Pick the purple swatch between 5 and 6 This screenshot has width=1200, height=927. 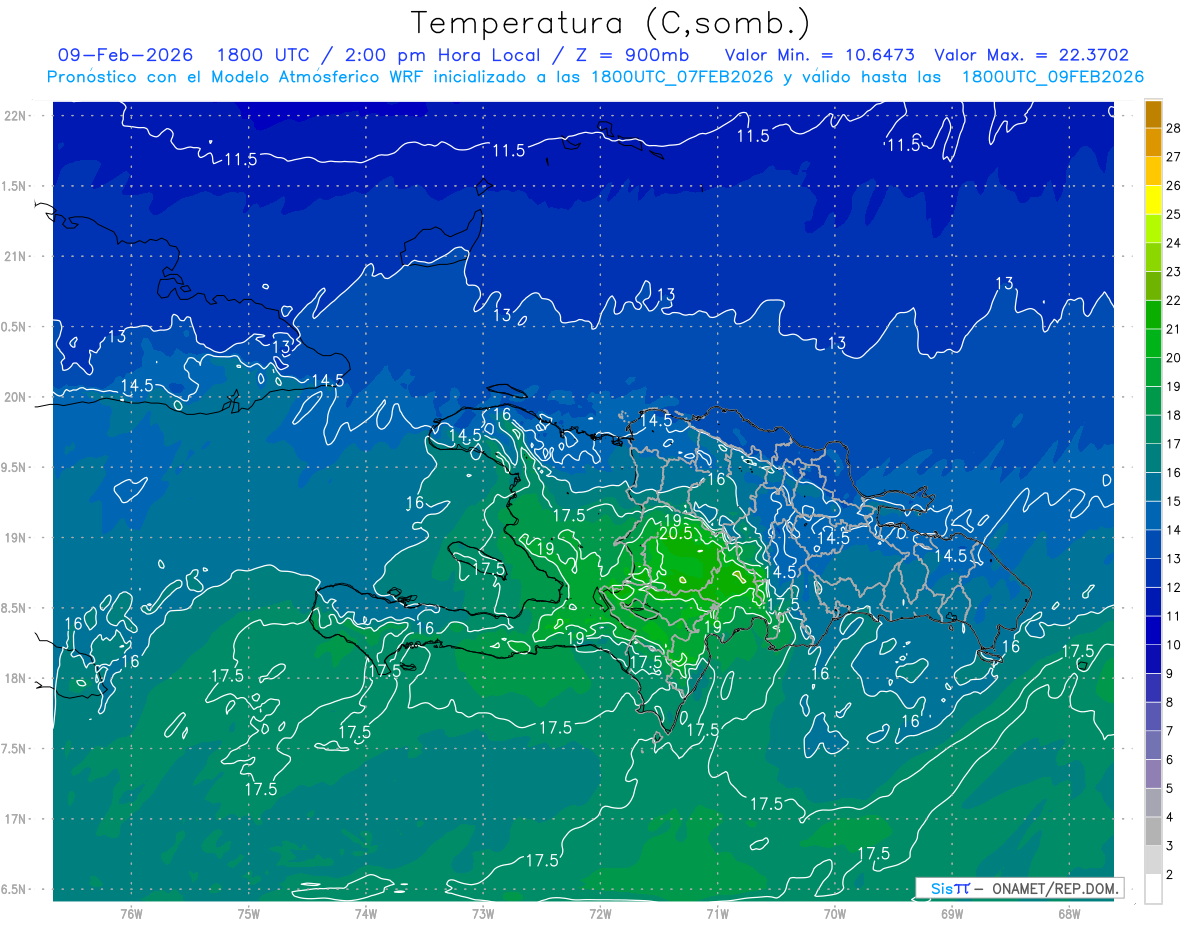coord(1153,774)
